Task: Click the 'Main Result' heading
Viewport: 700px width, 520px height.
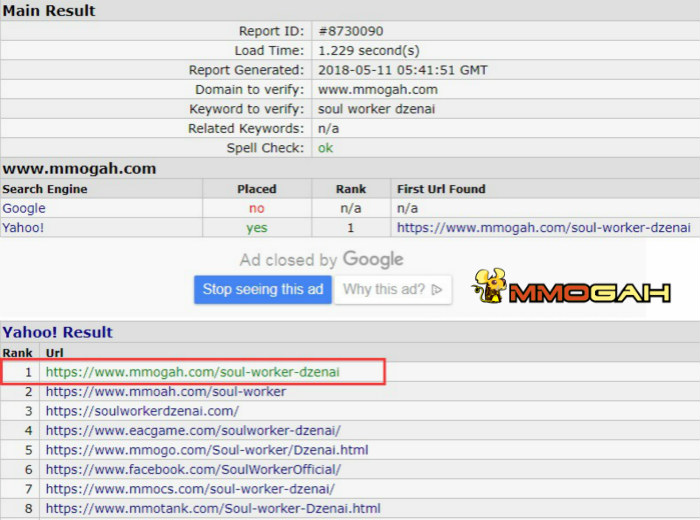Action: click(x=49, y=11)
